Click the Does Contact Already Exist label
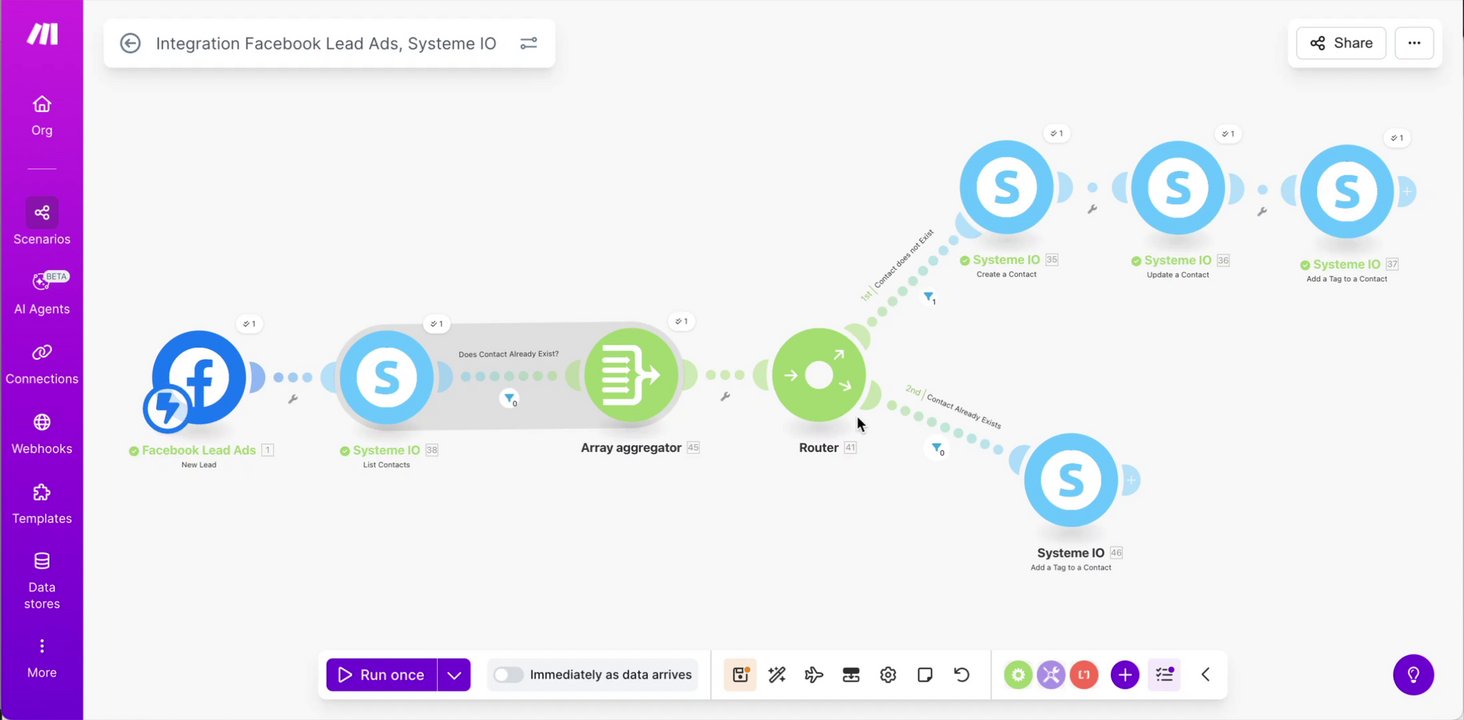Screen dimensions: 1464x720 [x=508, y=354]
